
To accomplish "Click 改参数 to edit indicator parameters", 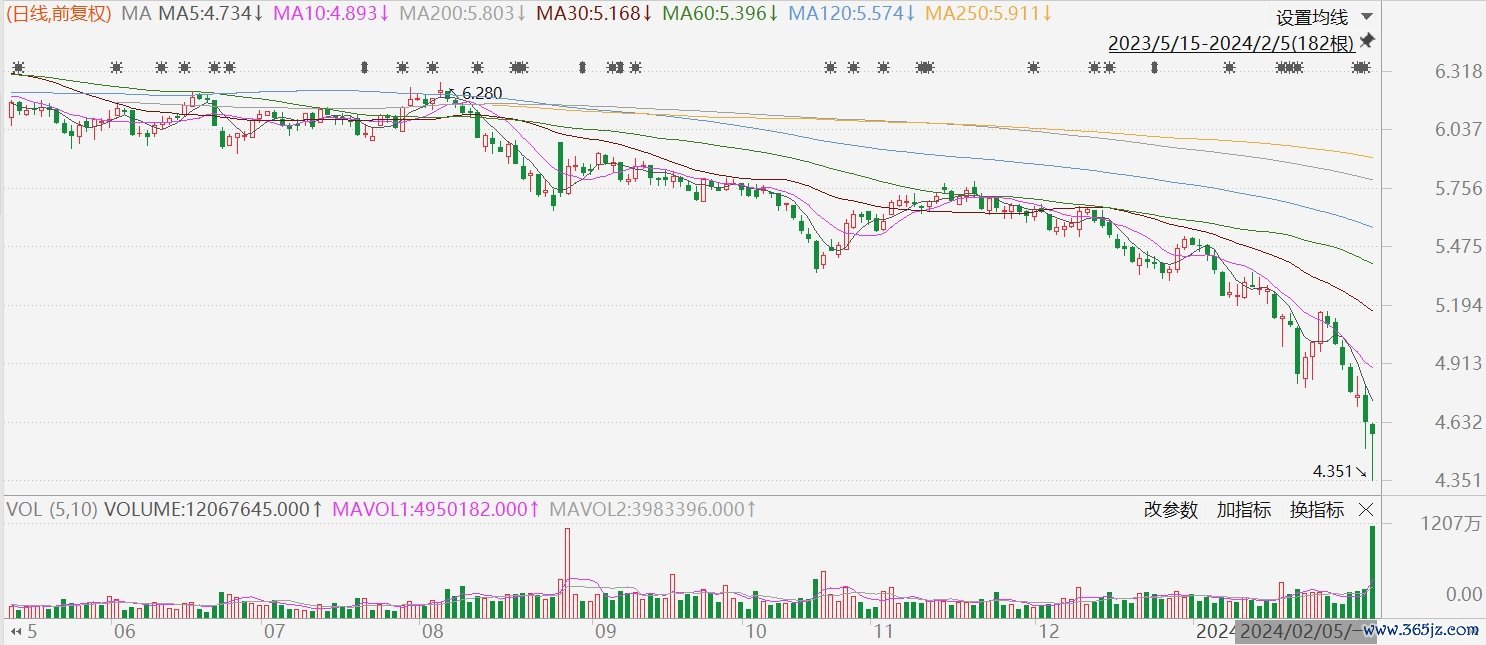I will [x=1170, y=510].
